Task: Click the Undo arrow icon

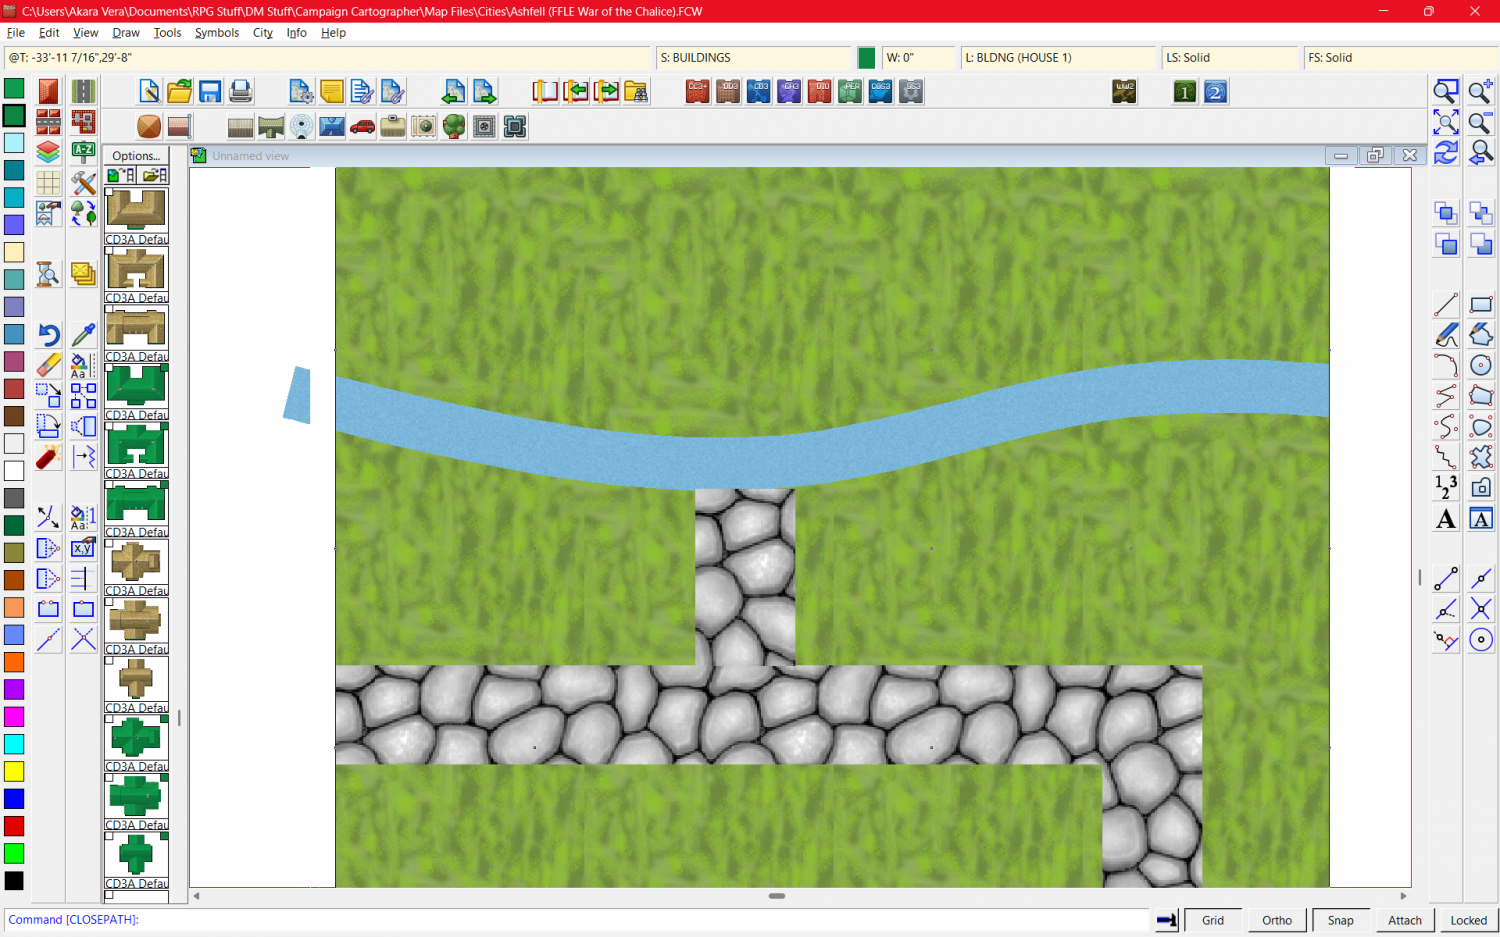Action: (48, 334)
